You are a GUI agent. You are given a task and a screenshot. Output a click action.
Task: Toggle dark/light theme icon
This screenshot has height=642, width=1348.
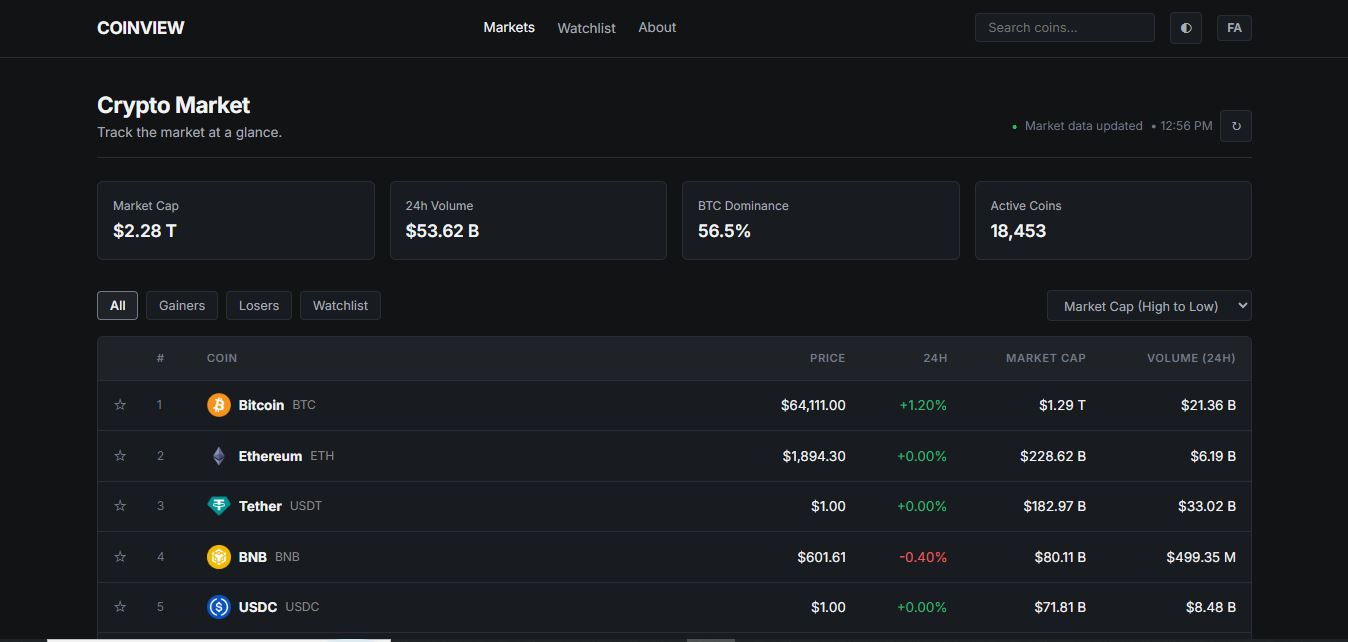[x=1186, y=28]
